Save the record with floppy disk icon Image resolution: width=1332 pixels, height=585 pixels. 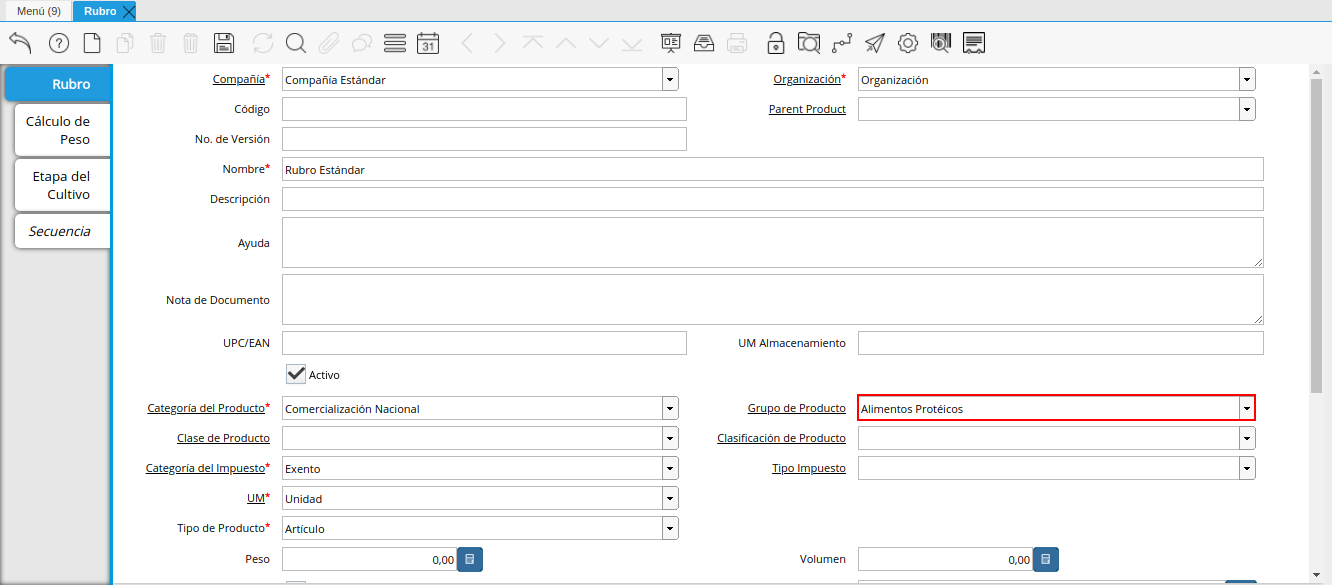coord(224,43)
